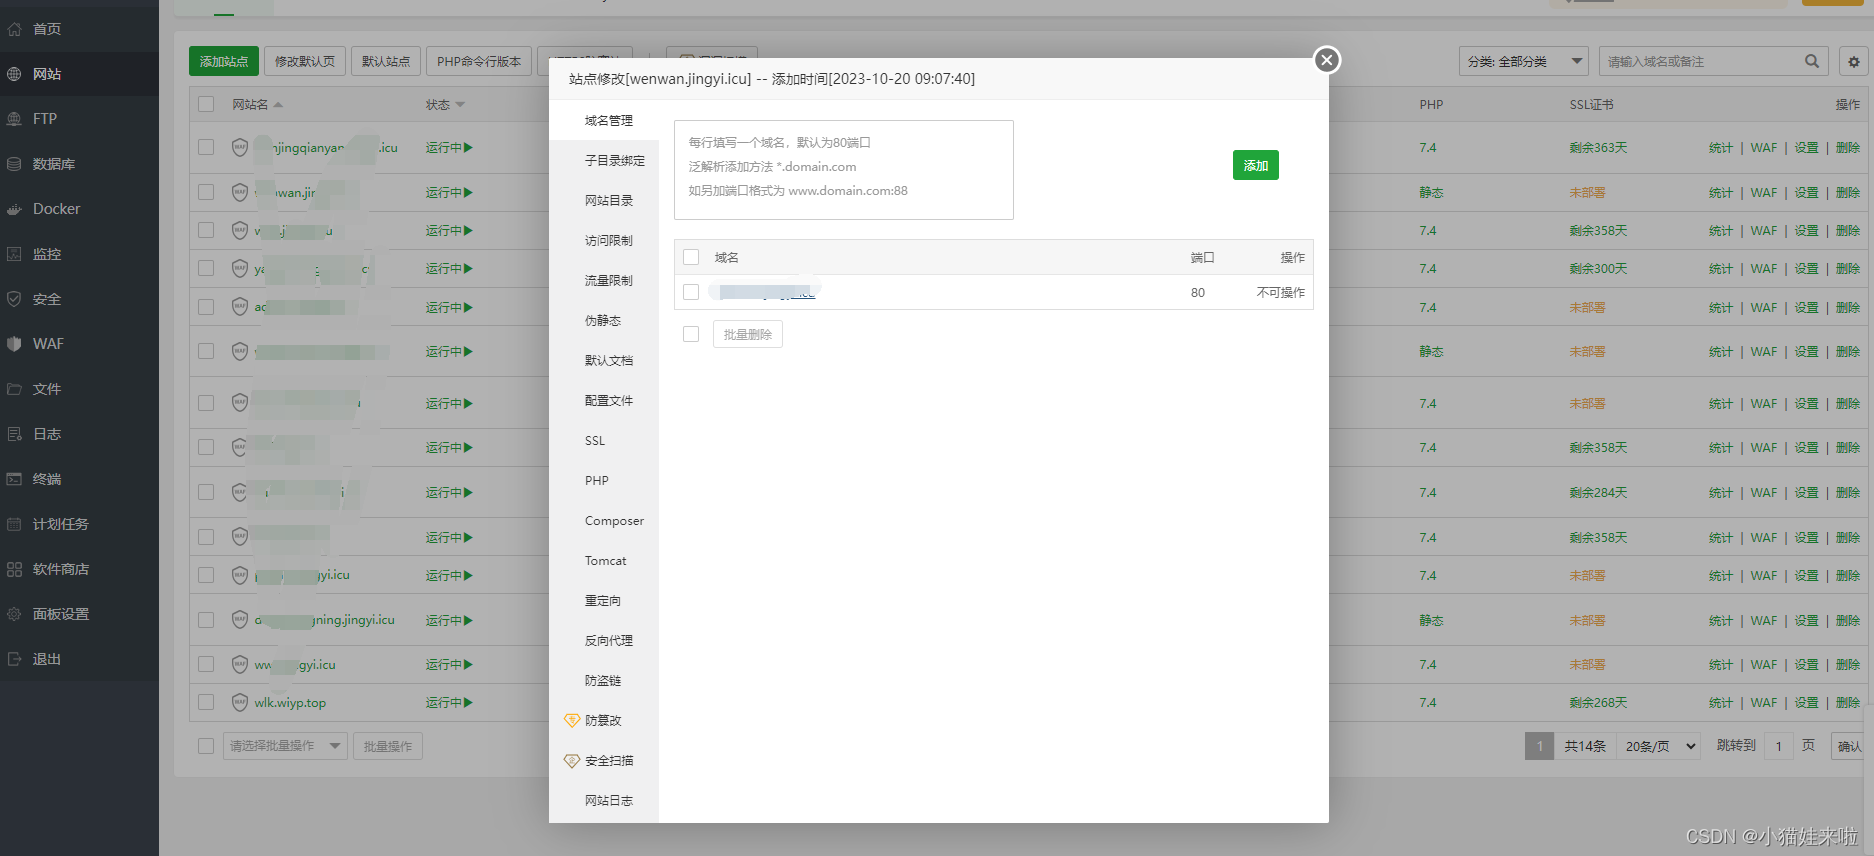The height and width of the screenshot is (856, 1874).
Task: Open the table settings gear icon
Action: tap(1853, 62)
